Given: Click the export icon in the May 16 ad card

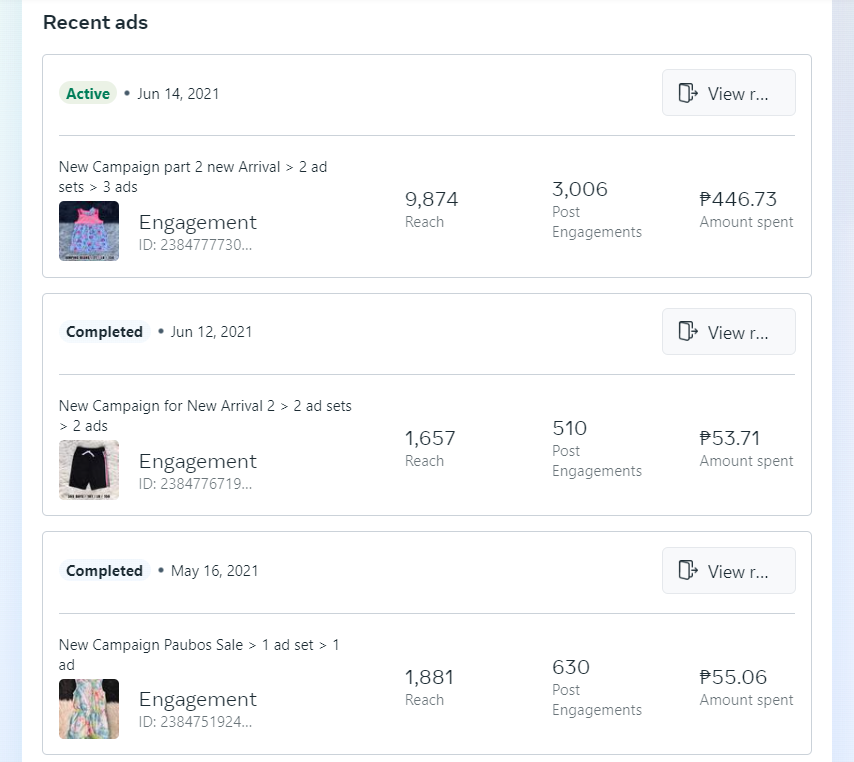Looking at the screenshot, I should [x=687, y=571].
